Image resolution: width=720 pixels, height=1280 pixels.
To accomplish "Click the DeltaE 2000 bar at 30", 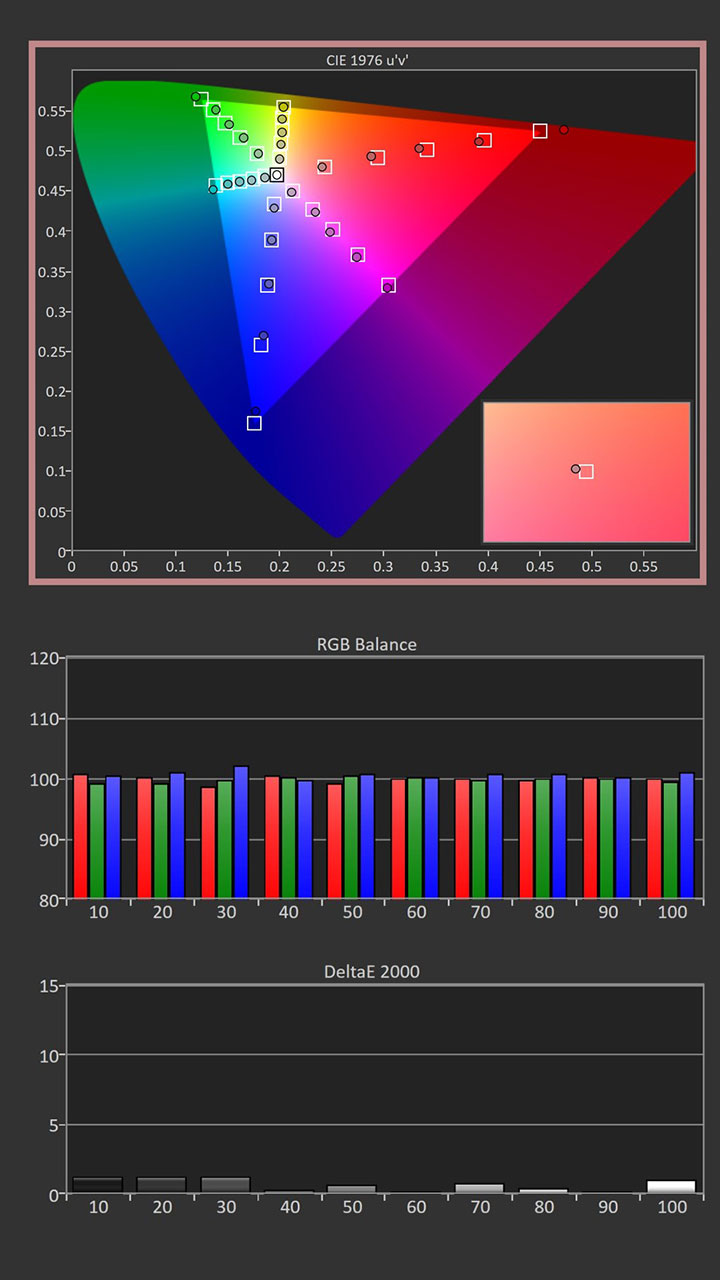I will coord(225,1185).
